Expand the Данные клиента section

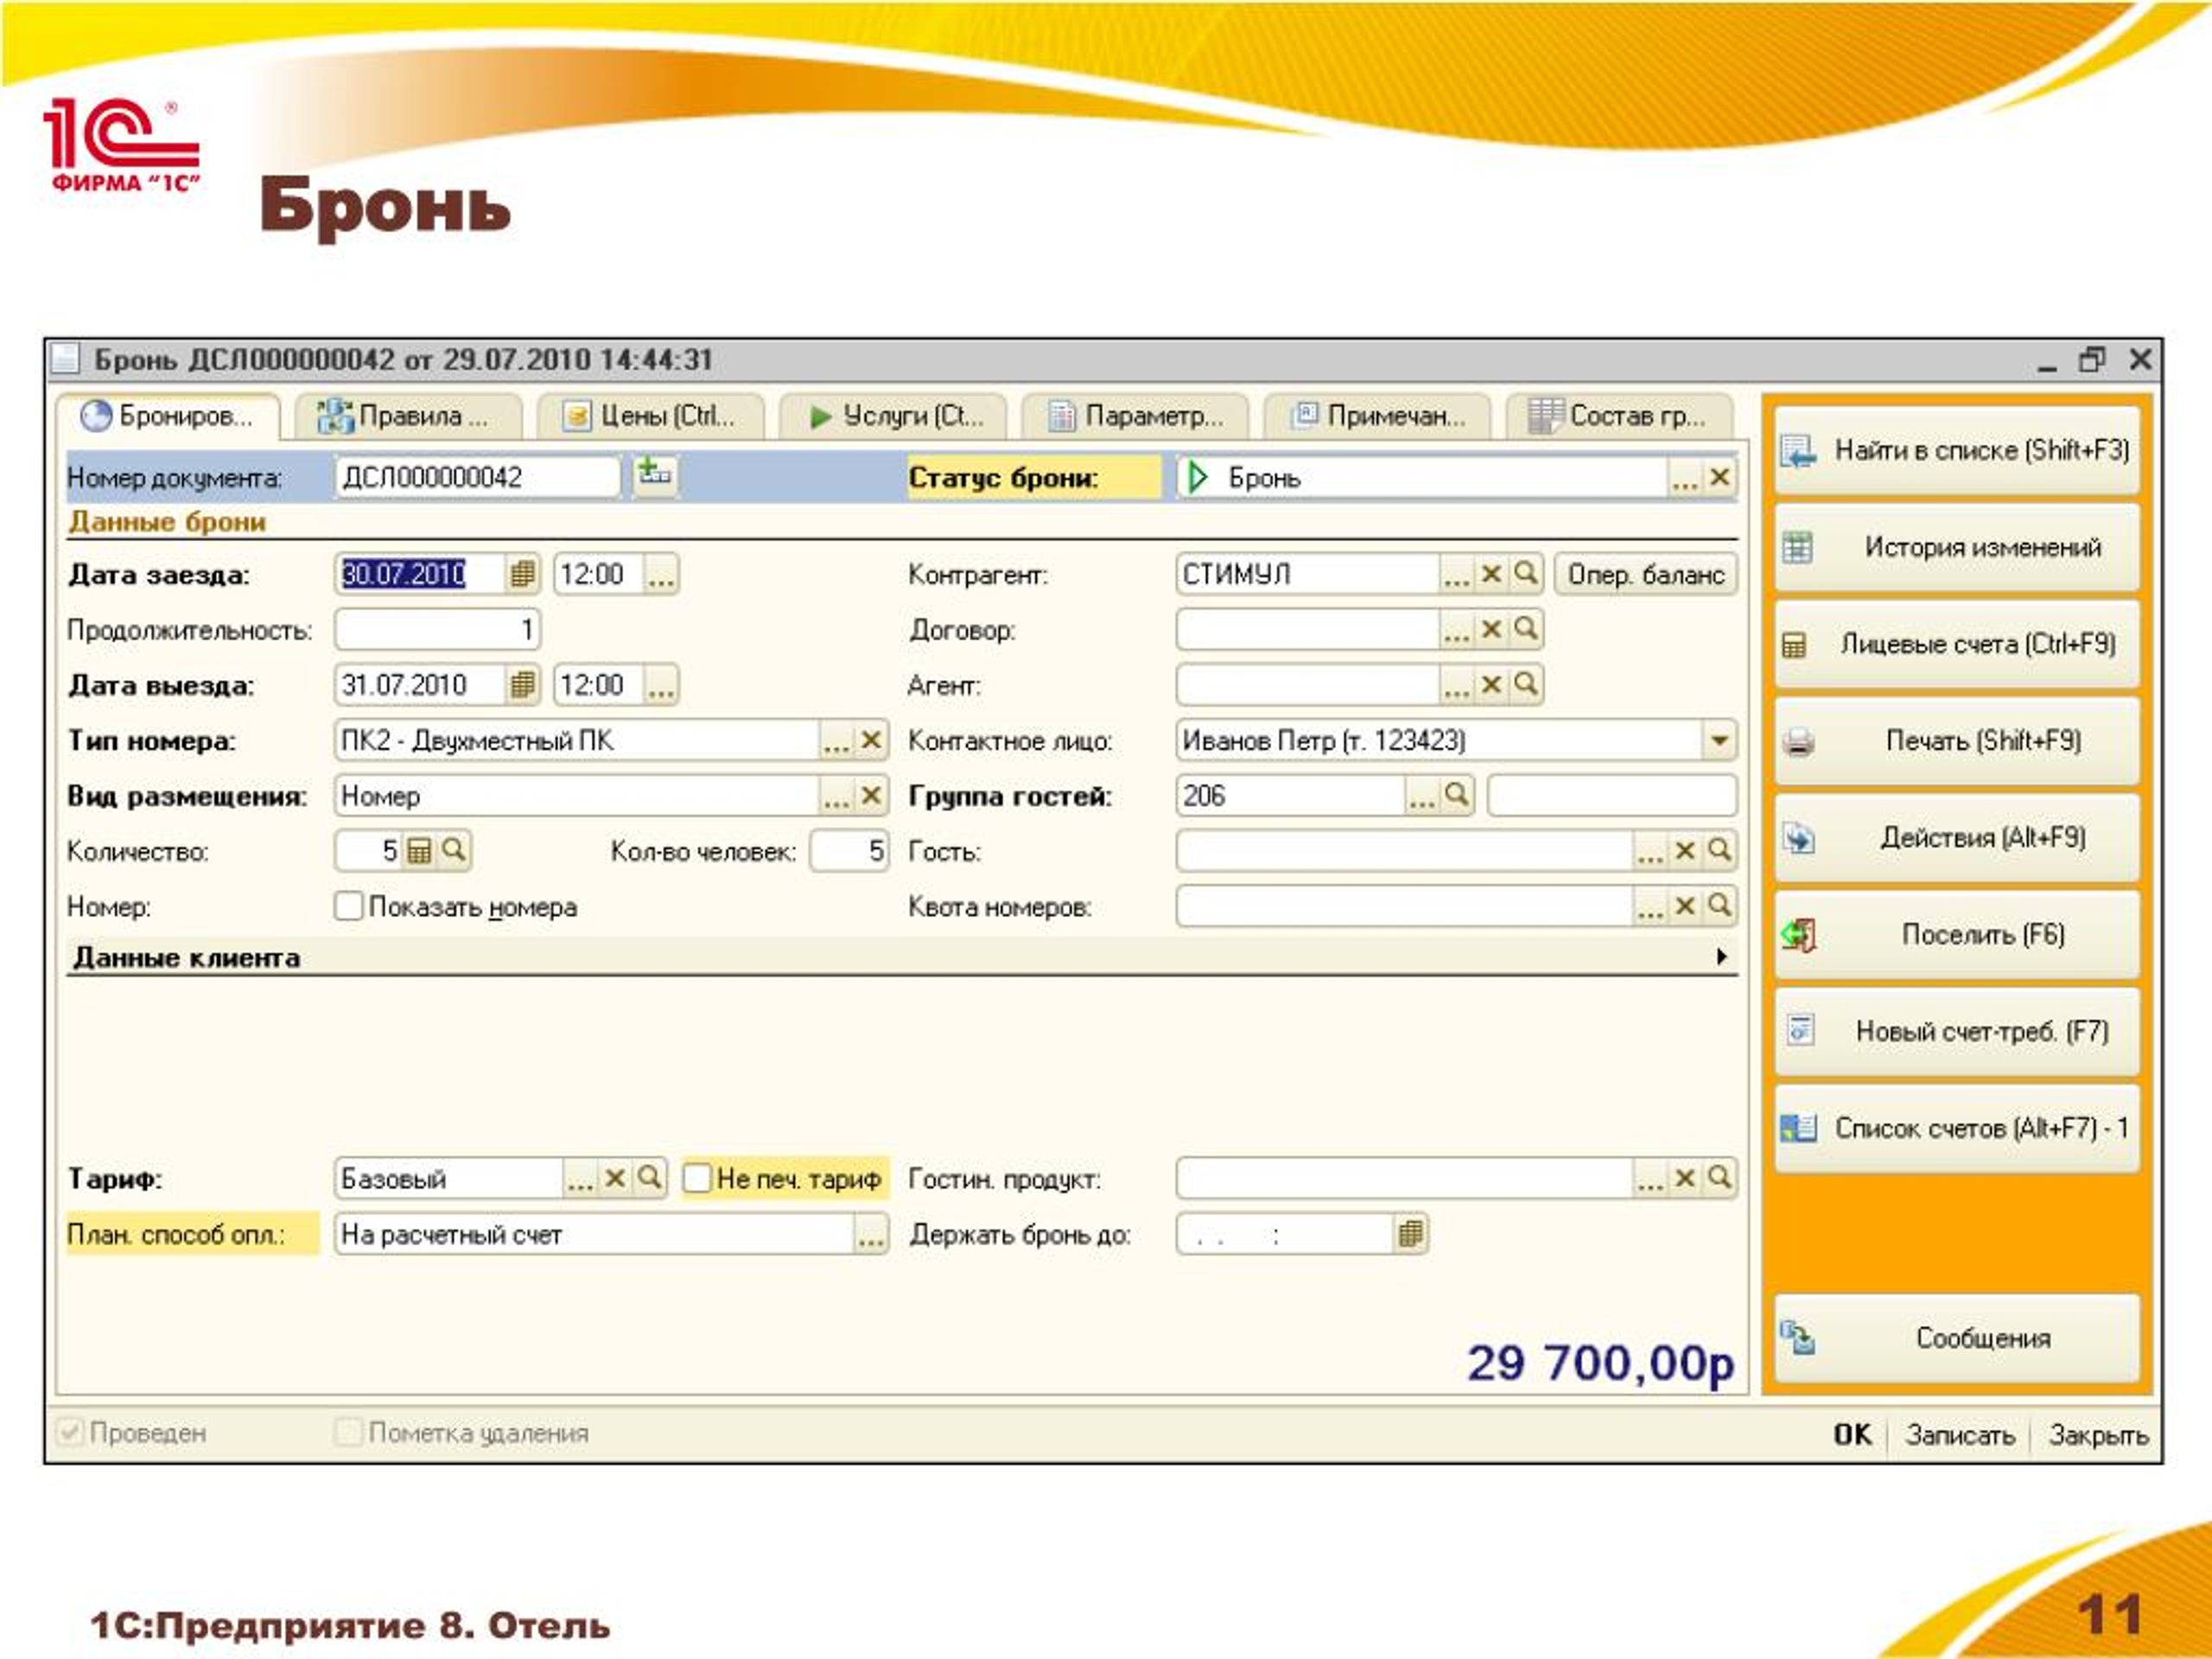coord(1722,957)
